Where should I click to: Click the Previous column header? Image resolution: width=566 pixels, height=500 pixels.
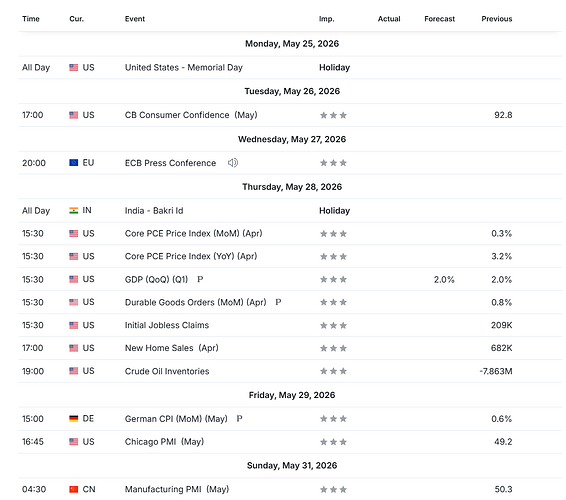[x=497, y=19]
